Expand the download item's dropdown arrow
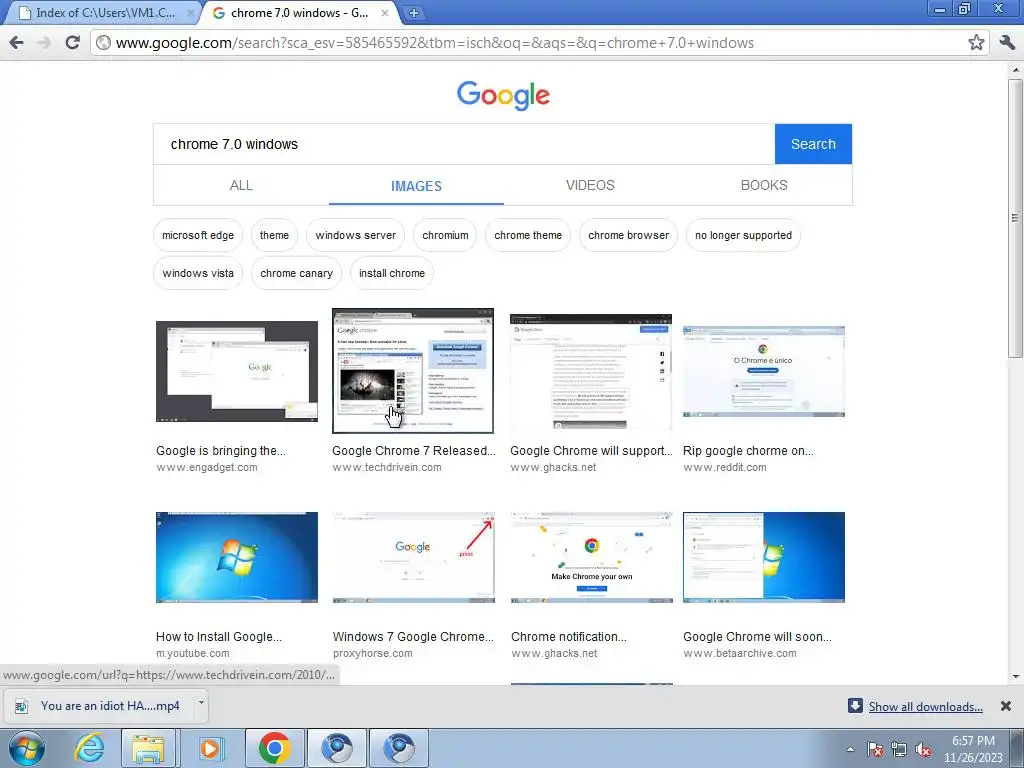The width and height of the screenshot is (1024, 768). (x=201, y=704)
